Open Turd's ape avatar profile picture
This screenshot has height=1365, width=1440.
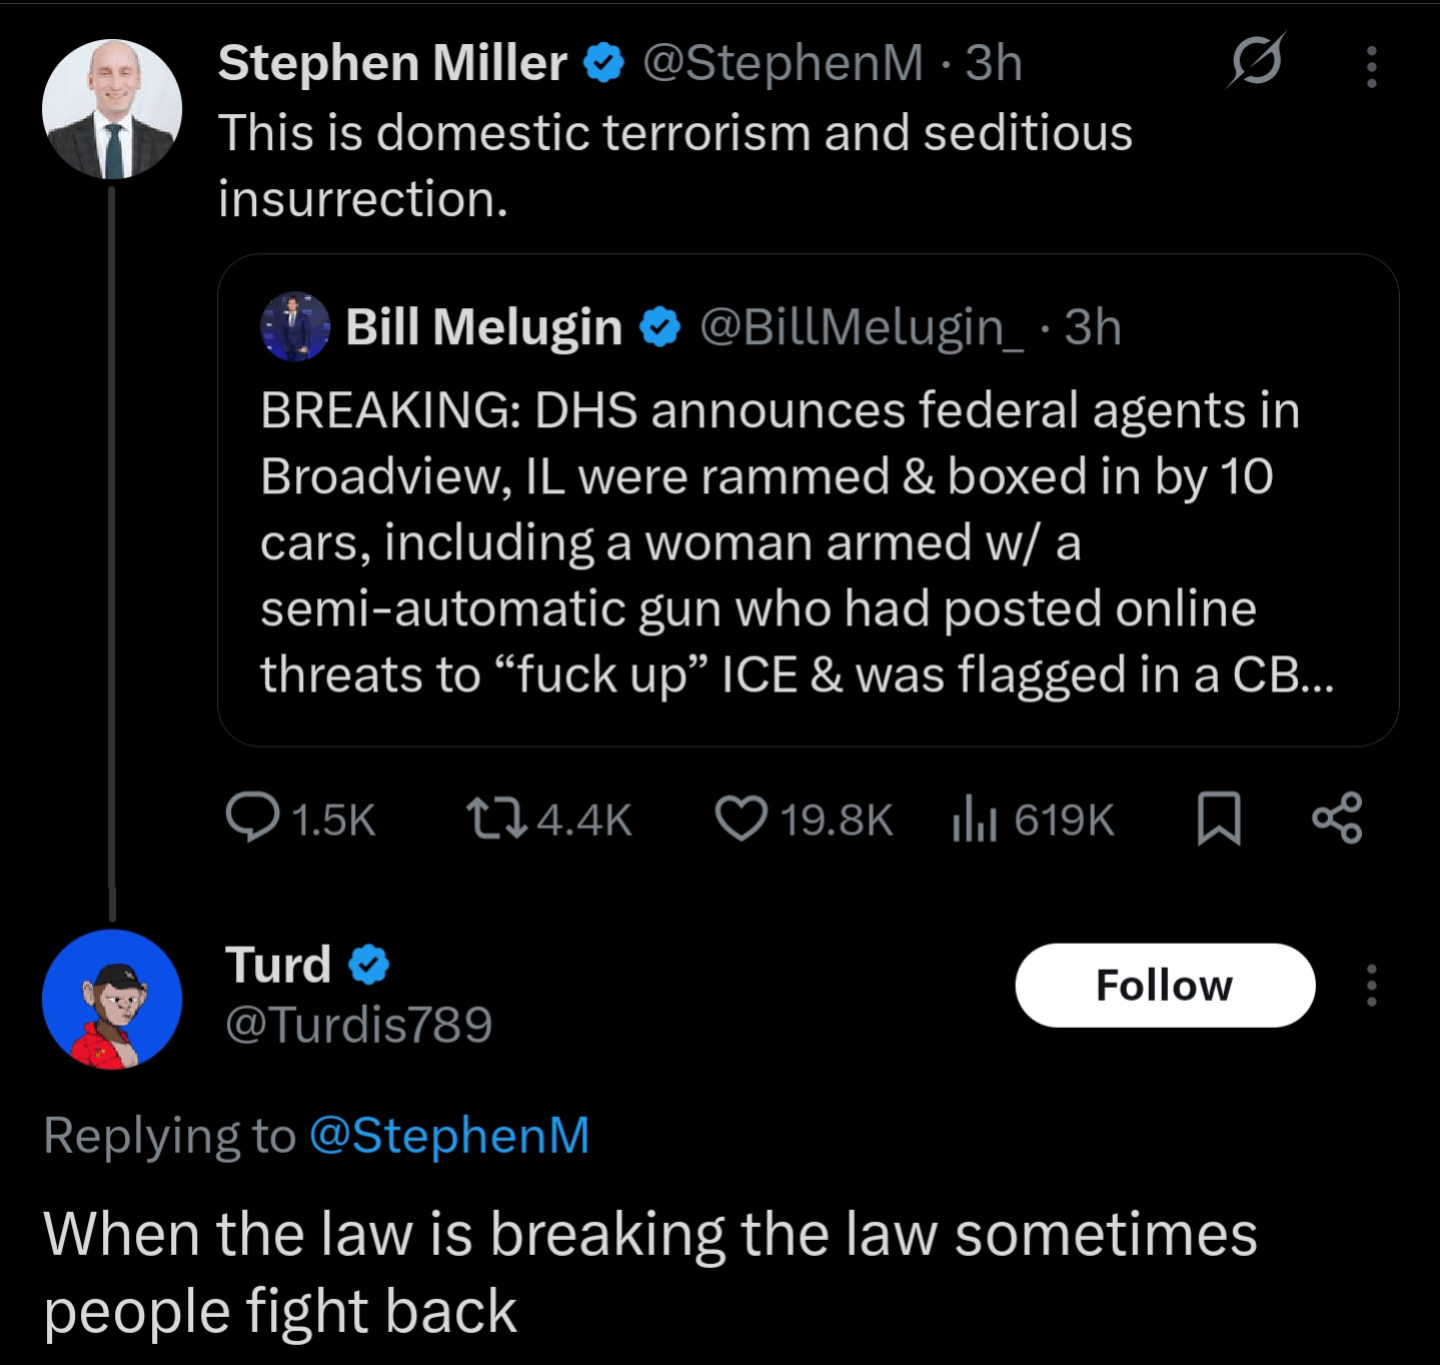click(112, 999)
